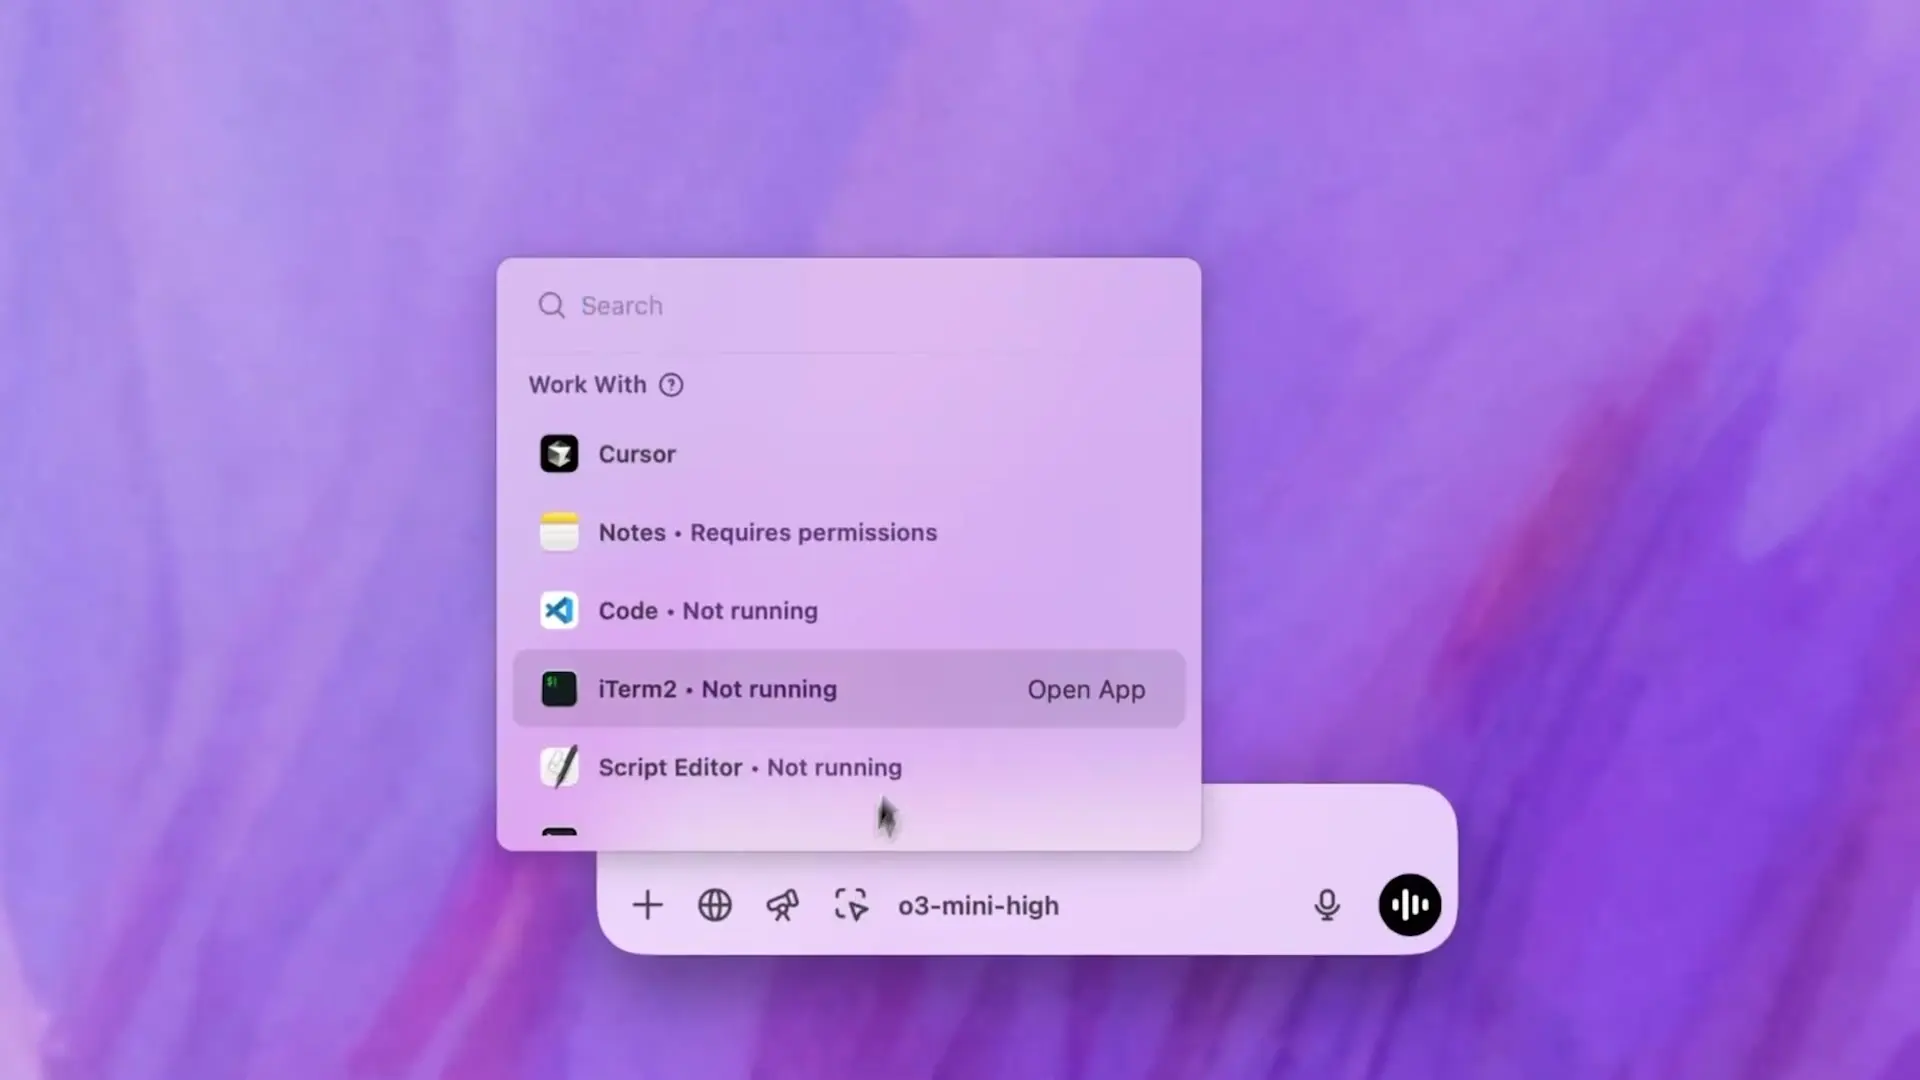Click the telescope deep research icon
The width and height of the screenshot is (1920, 1080).
782,905
